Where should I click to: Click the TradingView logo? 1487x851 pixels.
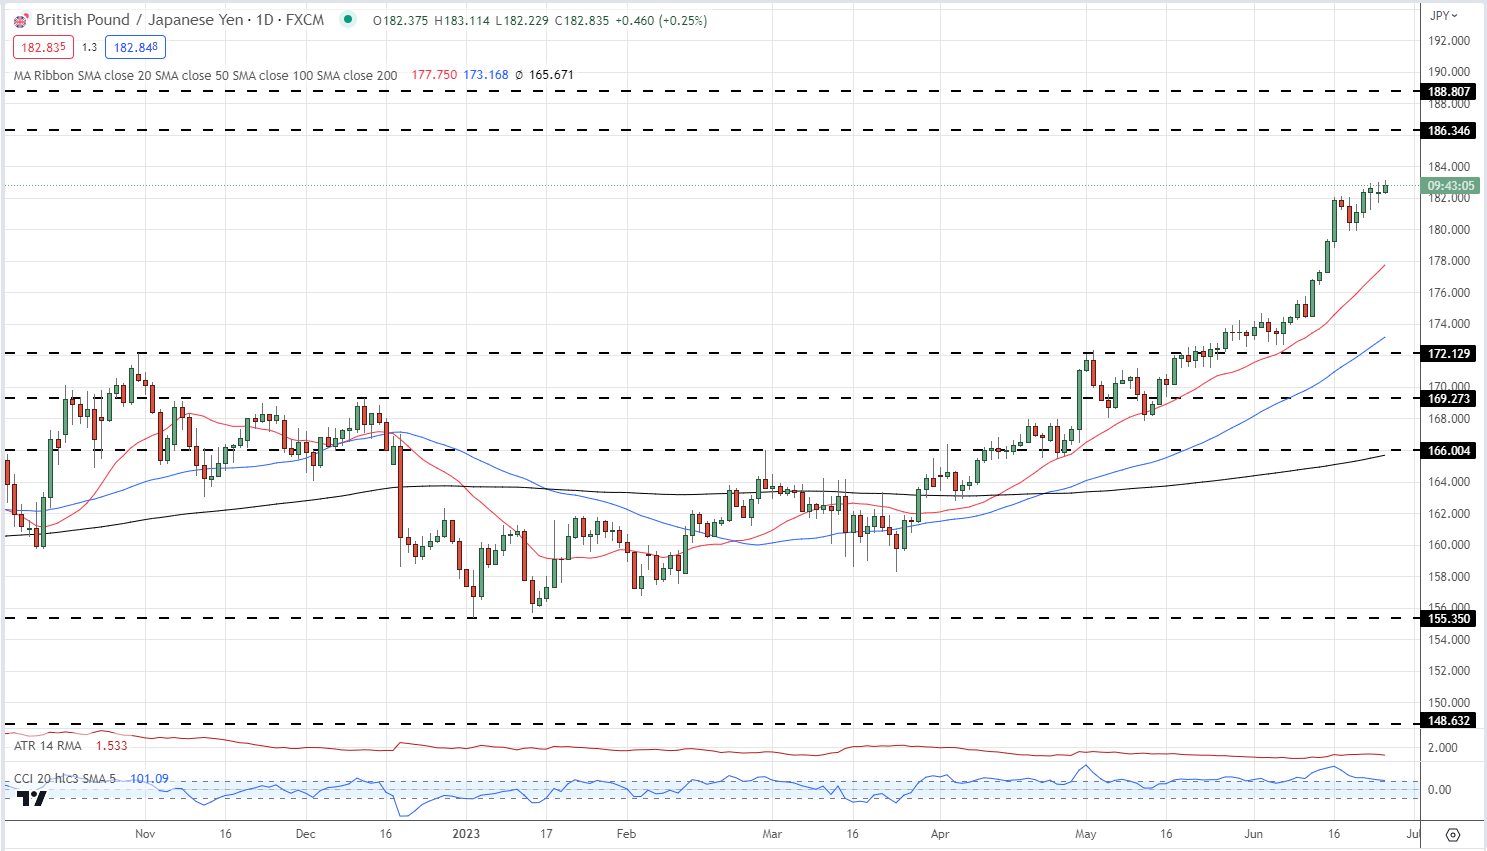tap(32, 798)
